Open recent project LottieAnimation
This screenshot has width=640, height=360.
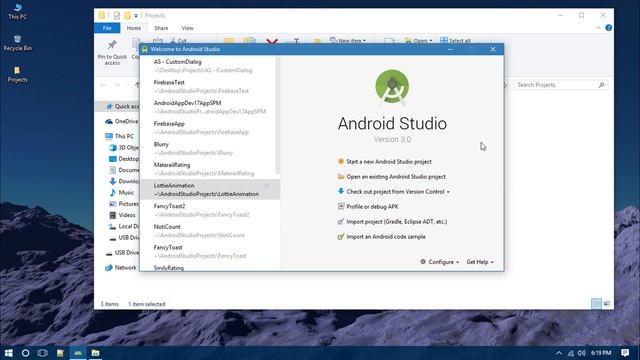210,189
